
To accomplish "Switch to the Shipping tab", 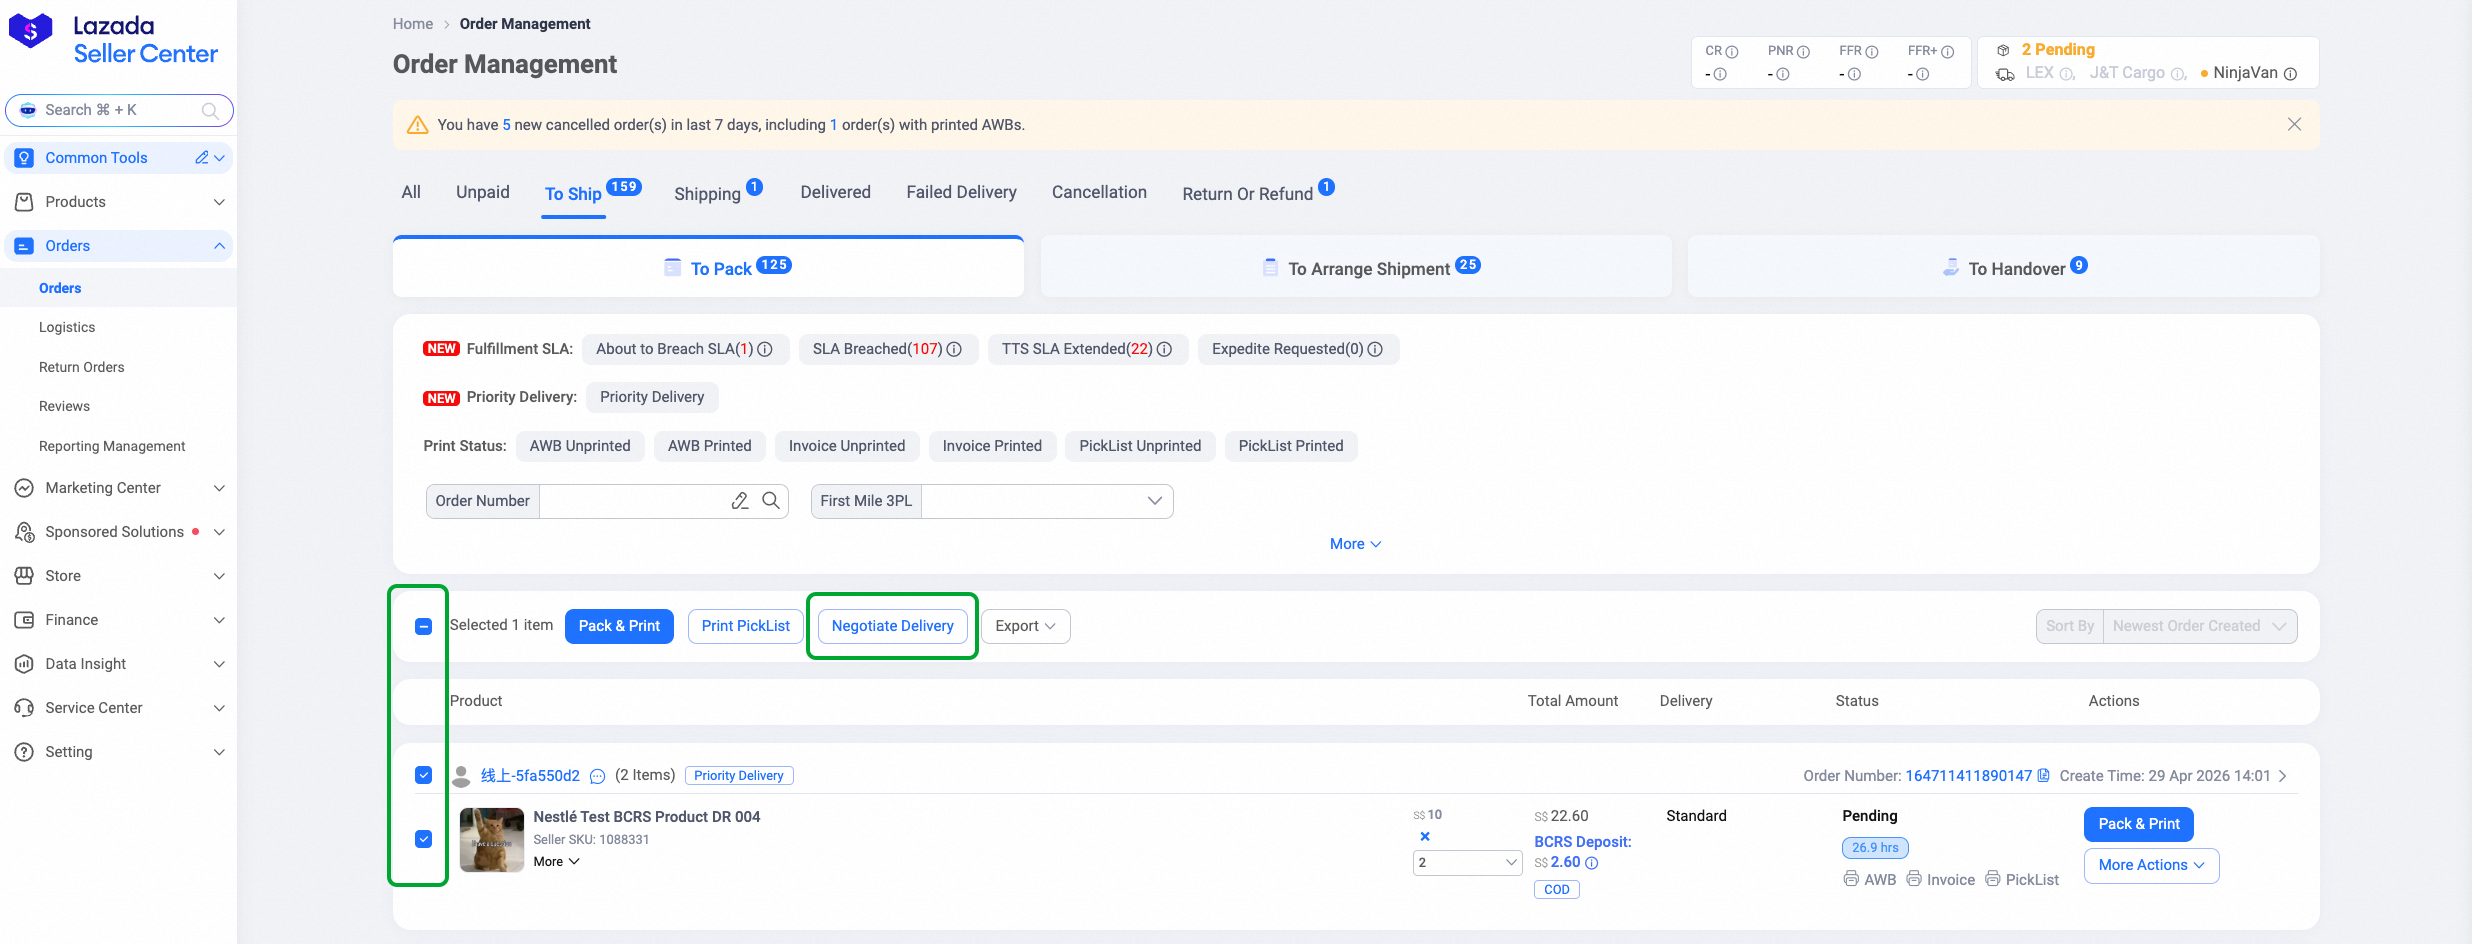I will coord(707,194).
